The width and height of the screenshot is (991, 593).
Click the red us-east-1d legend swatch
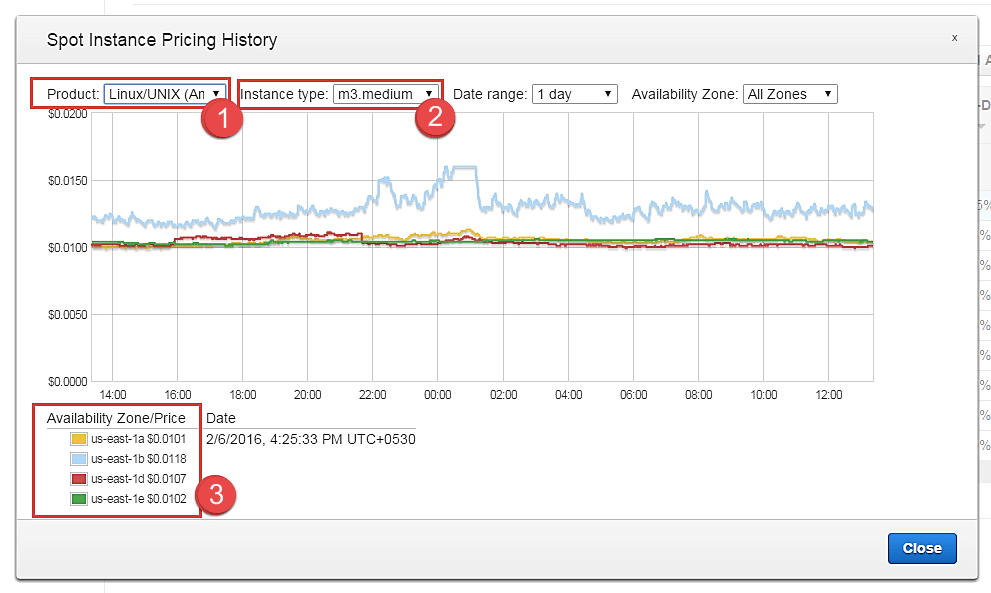(x=78, y=479)
